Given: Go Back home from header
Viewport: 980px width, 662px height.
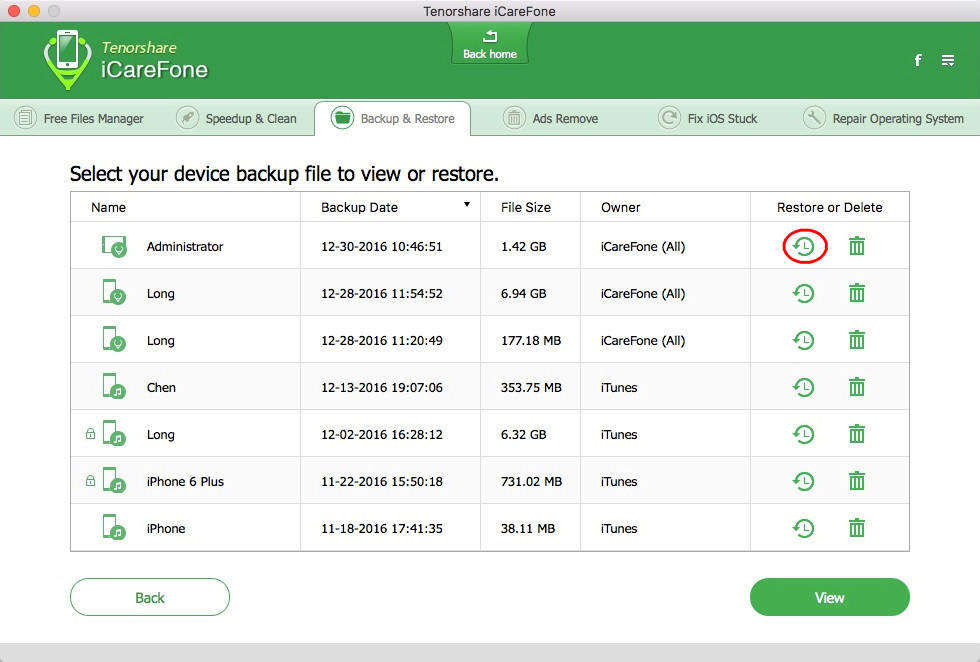Looking at the screenshot, I should (x=490, y=44).
